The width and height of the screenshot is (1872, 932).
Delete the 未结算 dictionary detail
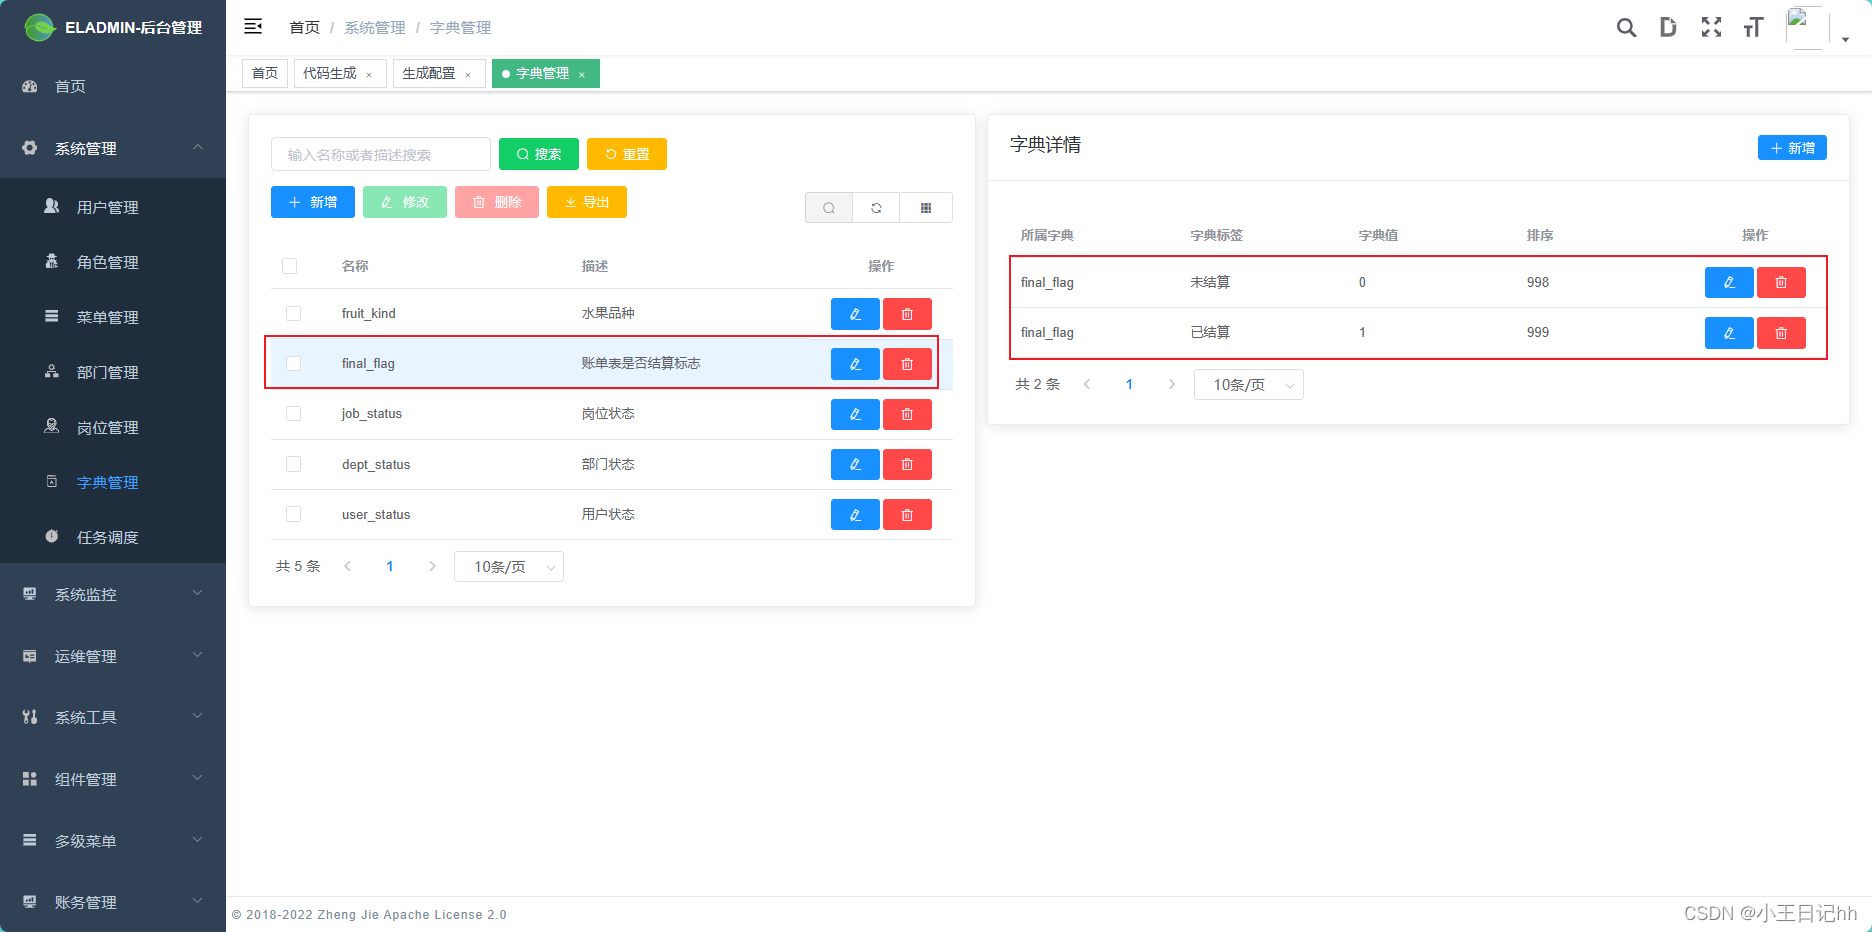[1781, 282]
